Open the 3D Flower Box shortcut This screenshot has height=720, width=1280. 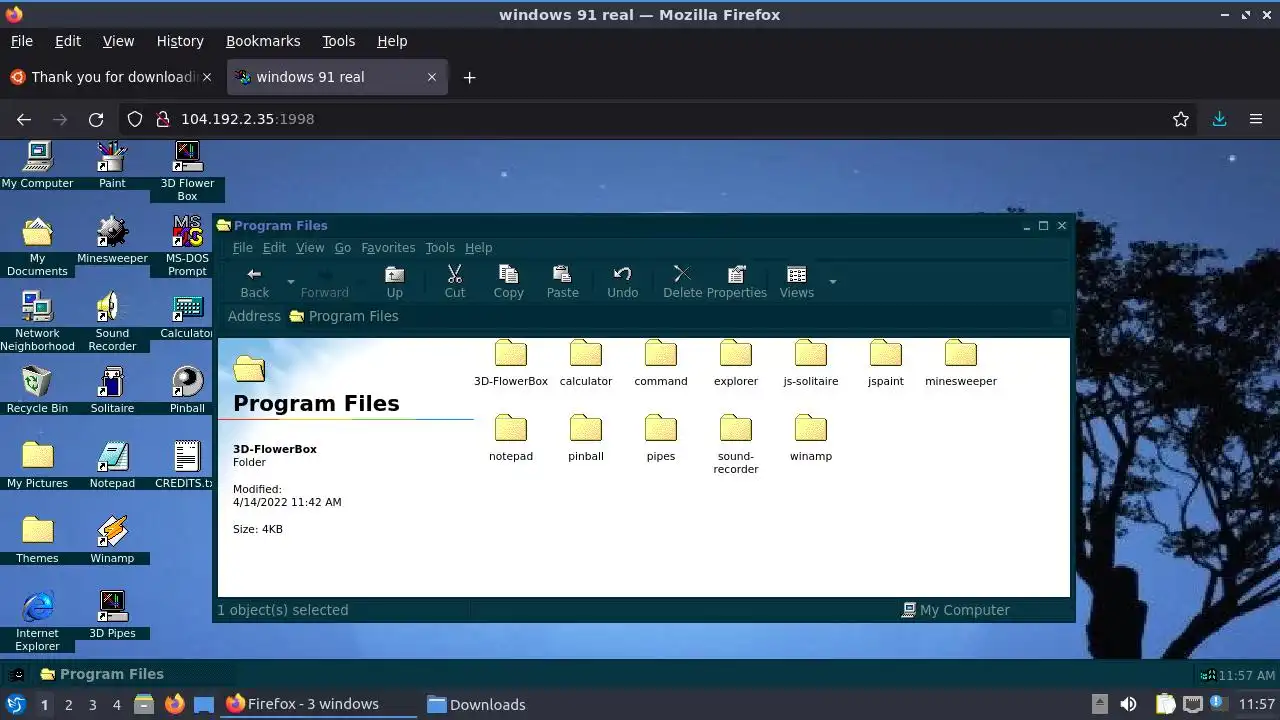(x=187, y=170)
